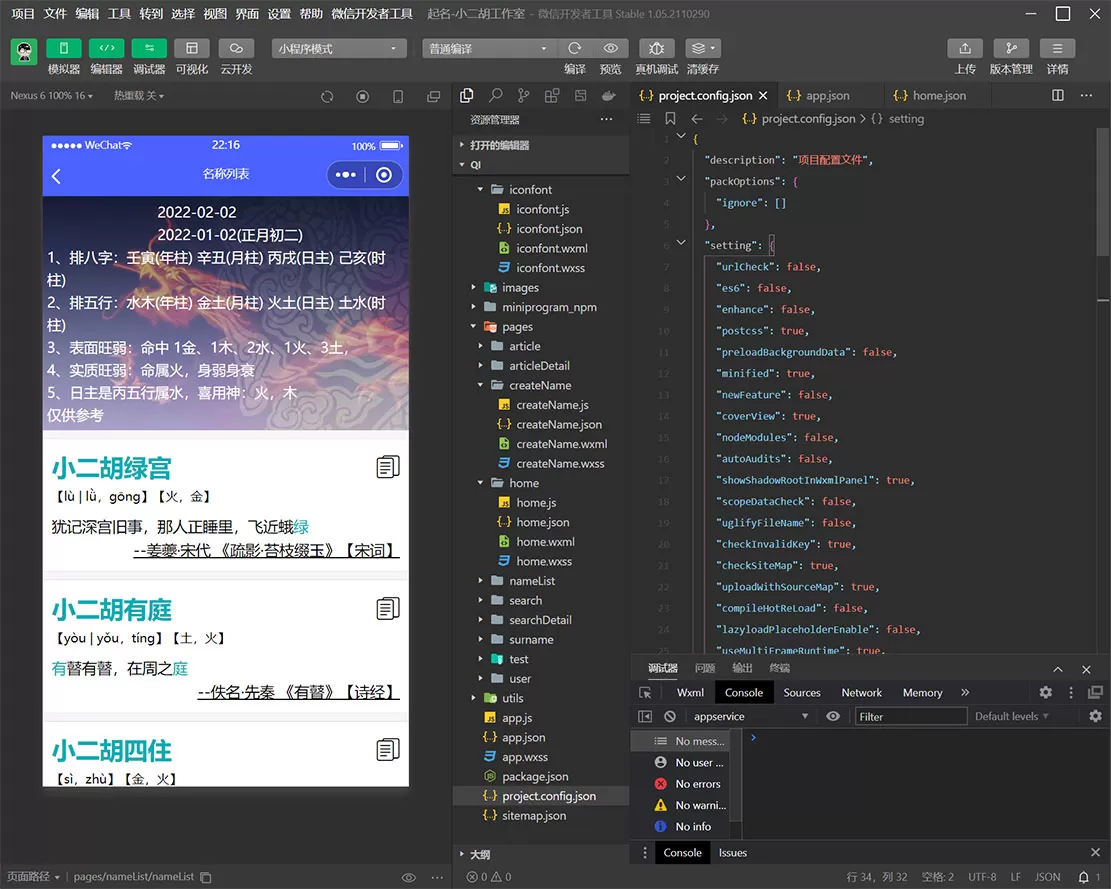Open Nexus 6 device dropdown
Image resolution: width=1111 pixels, height=889 pixels.
click(52, 96)
